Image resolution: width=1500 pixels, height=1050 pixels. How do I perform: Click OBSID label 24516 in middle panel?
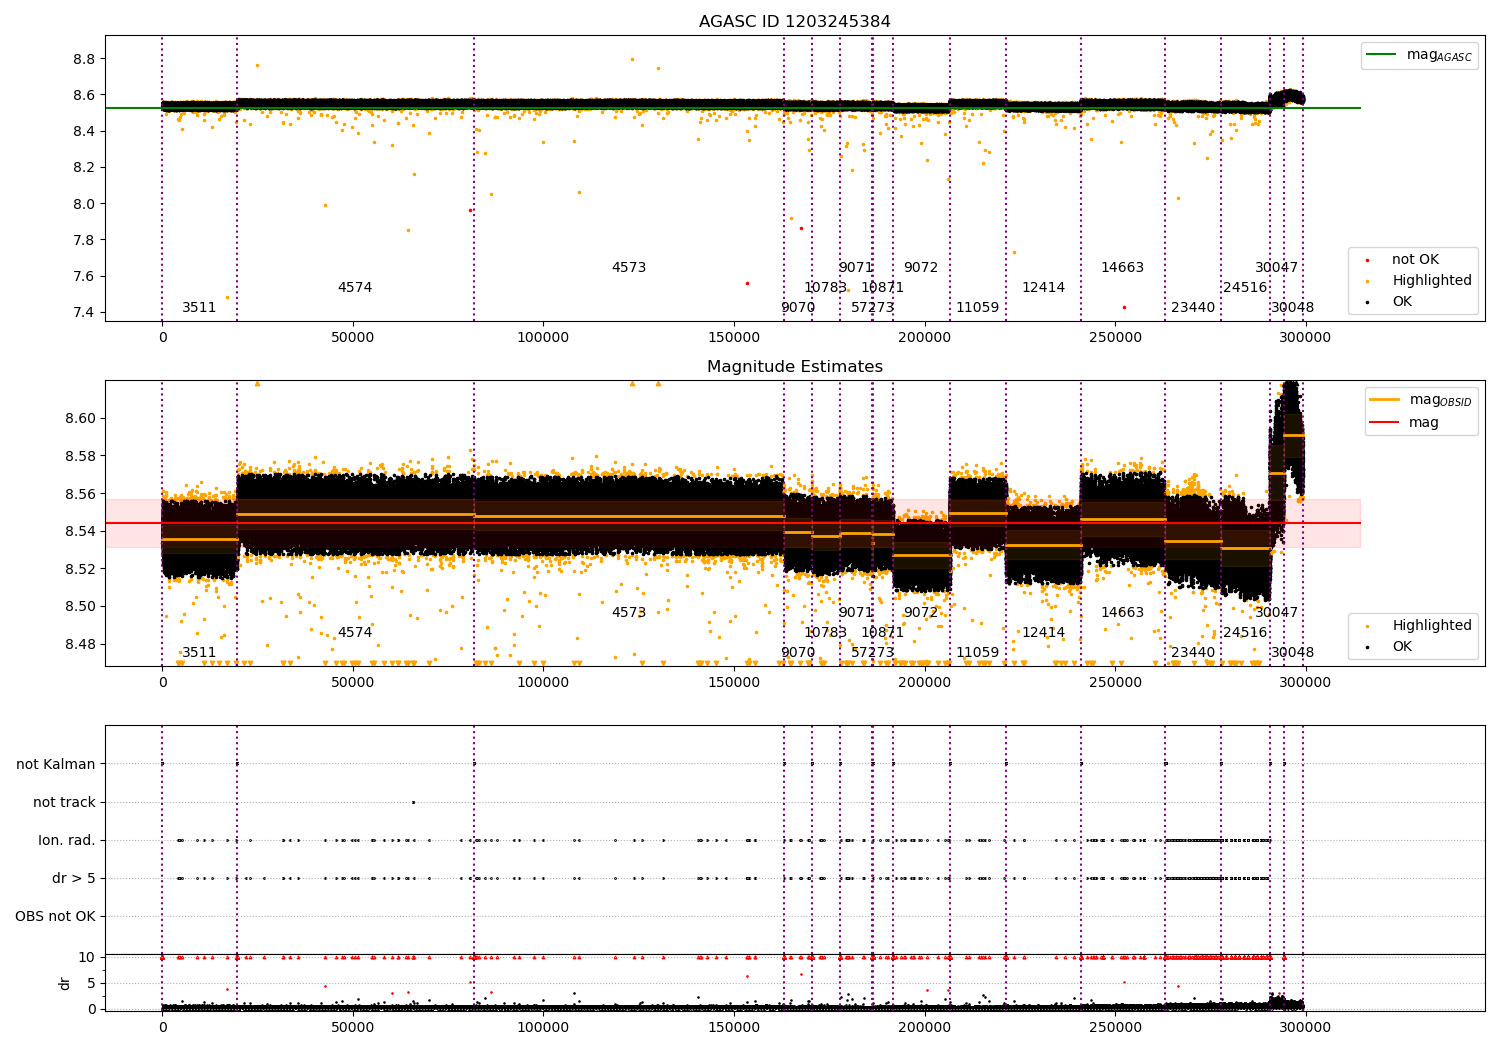(1245, 633)
